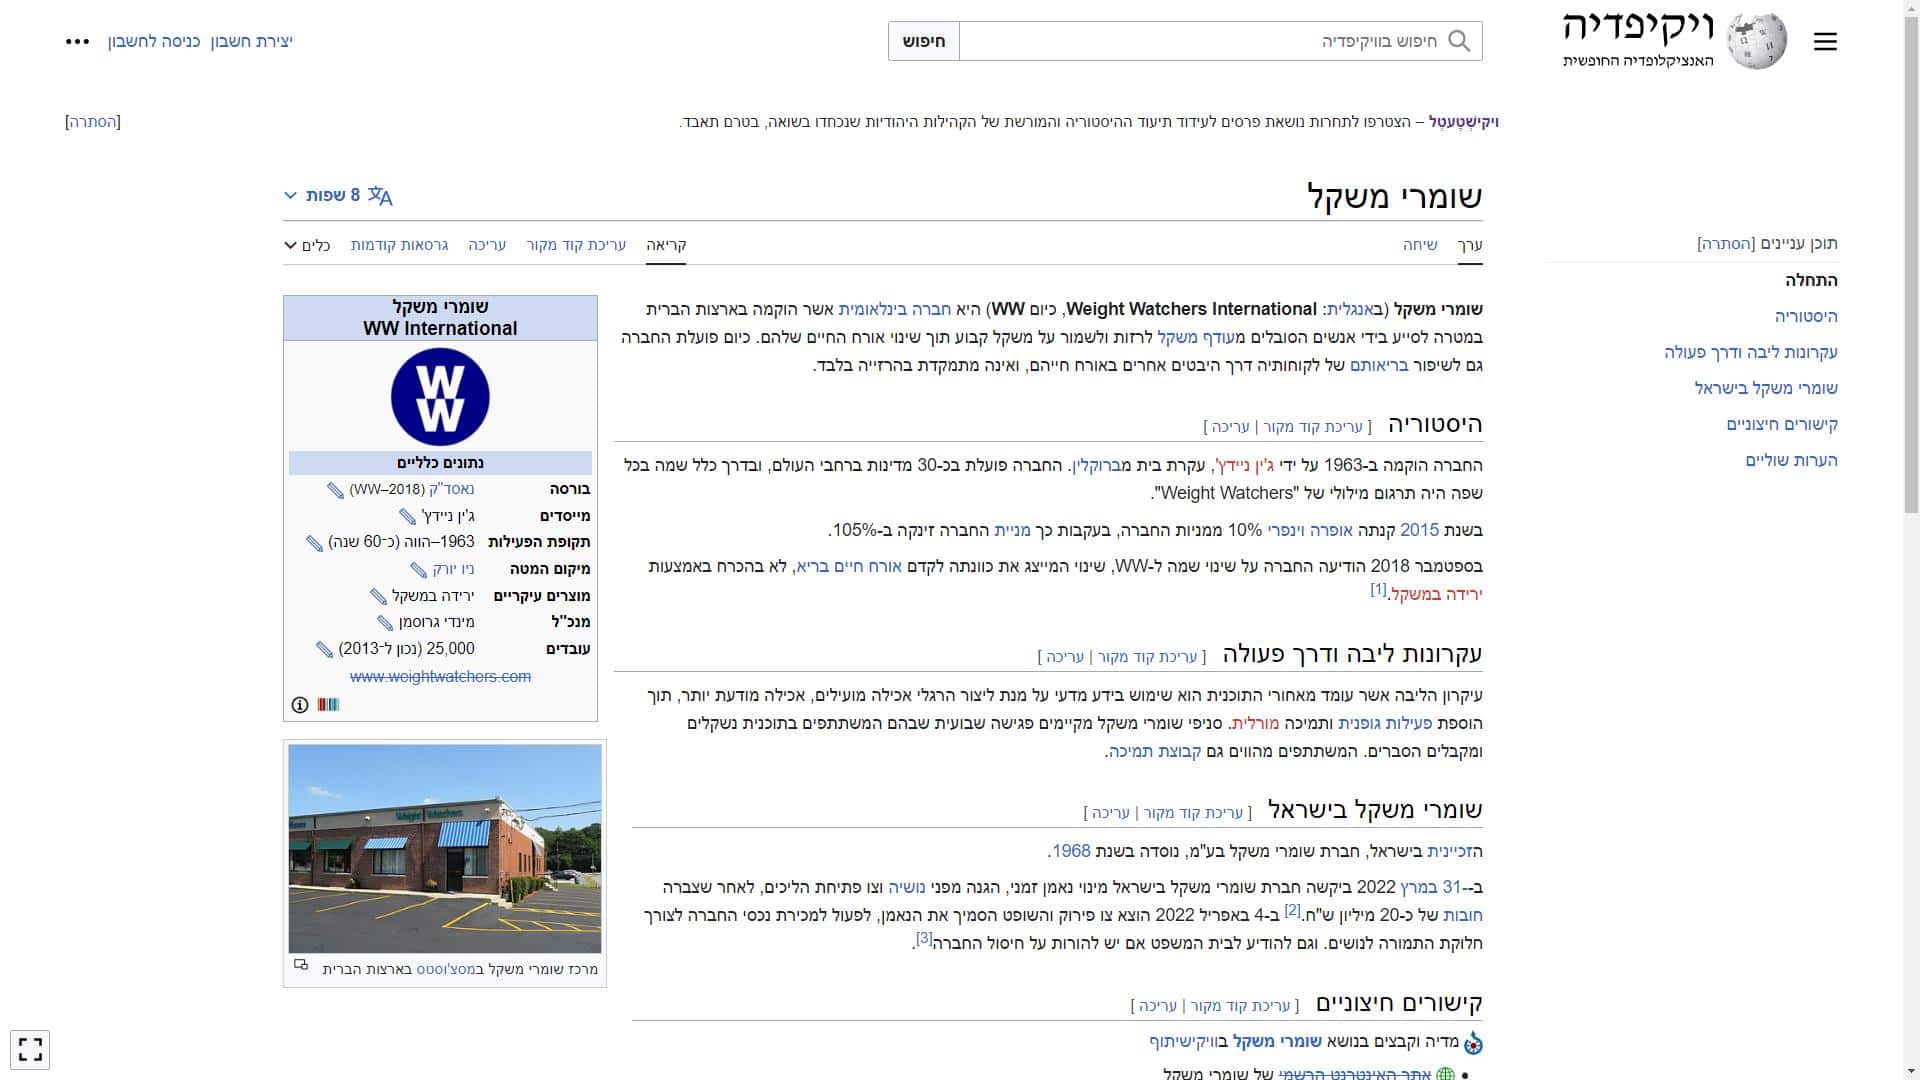Viewport: 1920px width, 1080px height.
Task: Click footnote reference [3]
Action: point(924,938)
